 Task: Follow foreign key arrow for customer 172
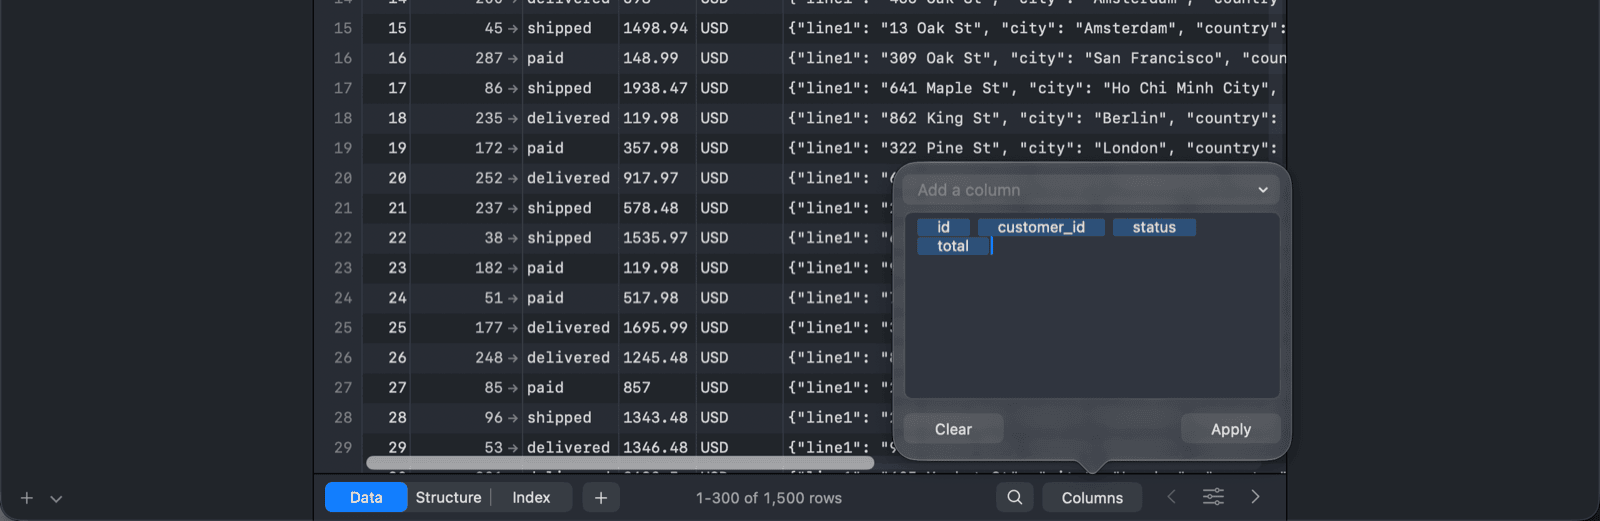coord(513,149)
